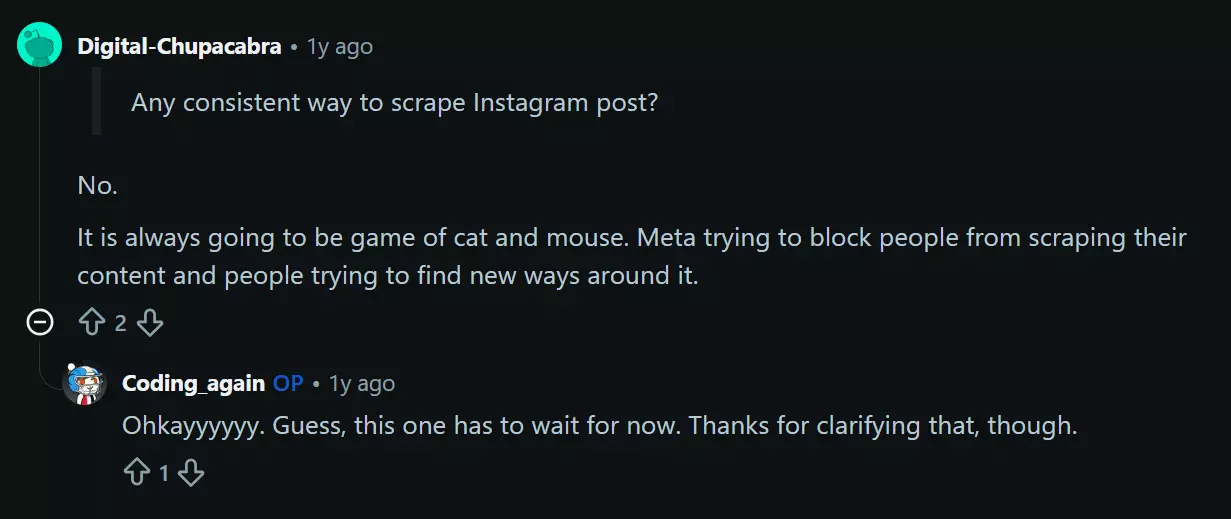The image size is (1231, 519).
Task: Click the "No." line in the comment
Action: (98, 185)
